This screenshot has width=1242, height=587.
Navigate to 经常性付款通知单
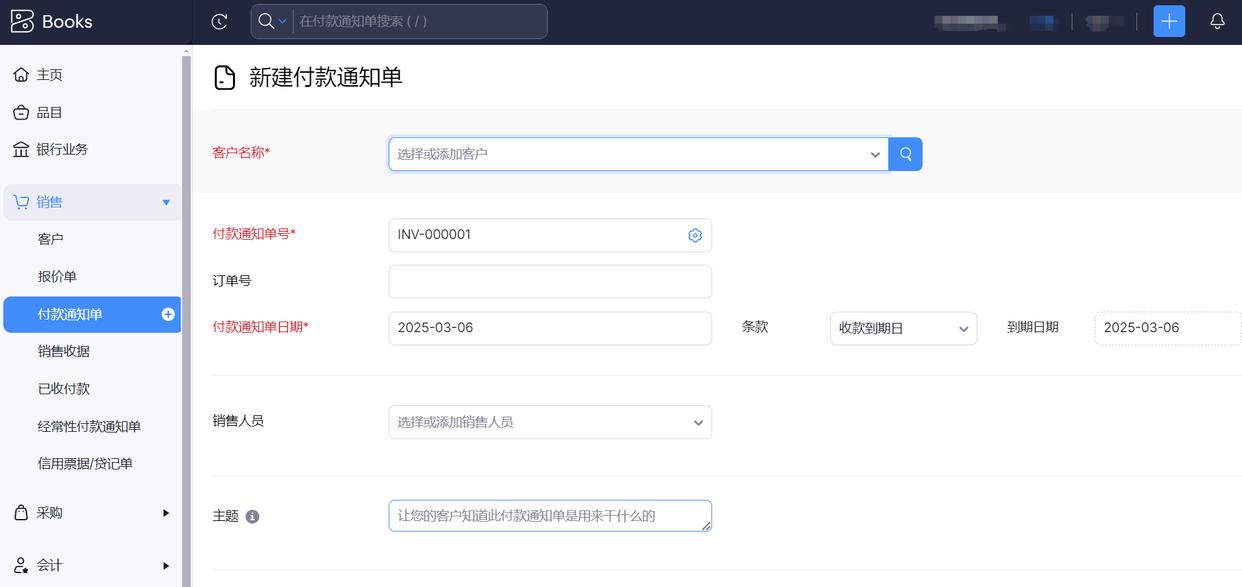click(89, 427)
